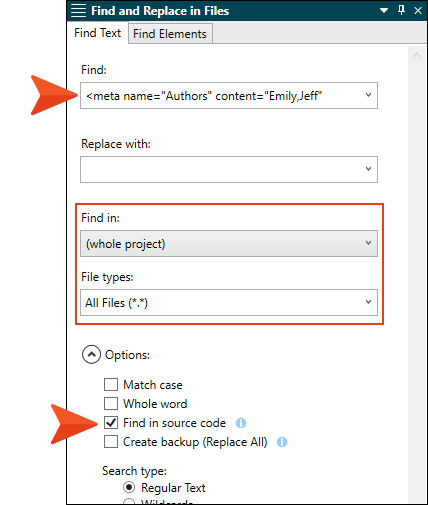The width and height of the screenshot is (428, 505).
Task: Open the Find field history dropdown
Action: click(x=368, y=95)
